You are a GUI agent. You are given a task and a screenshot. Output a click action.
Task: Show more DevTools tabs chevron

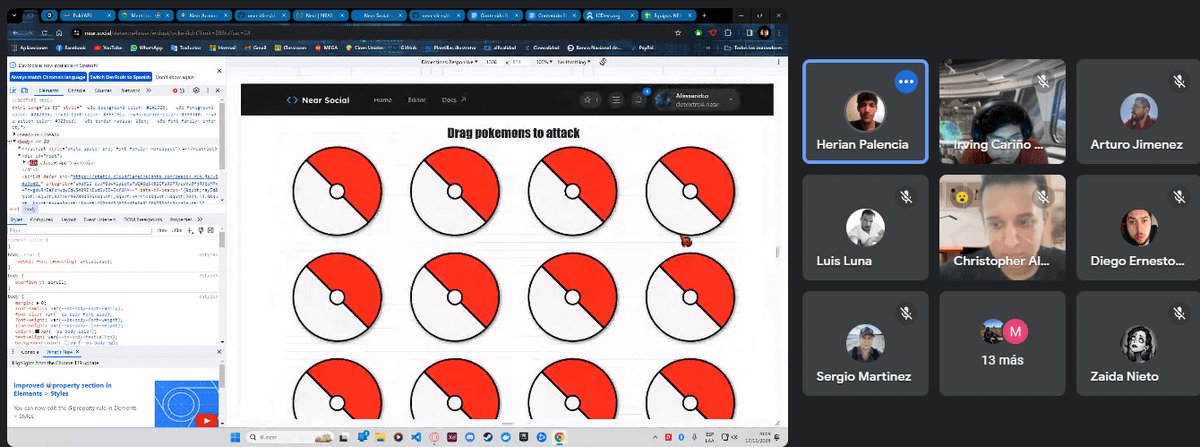(148, 90)
